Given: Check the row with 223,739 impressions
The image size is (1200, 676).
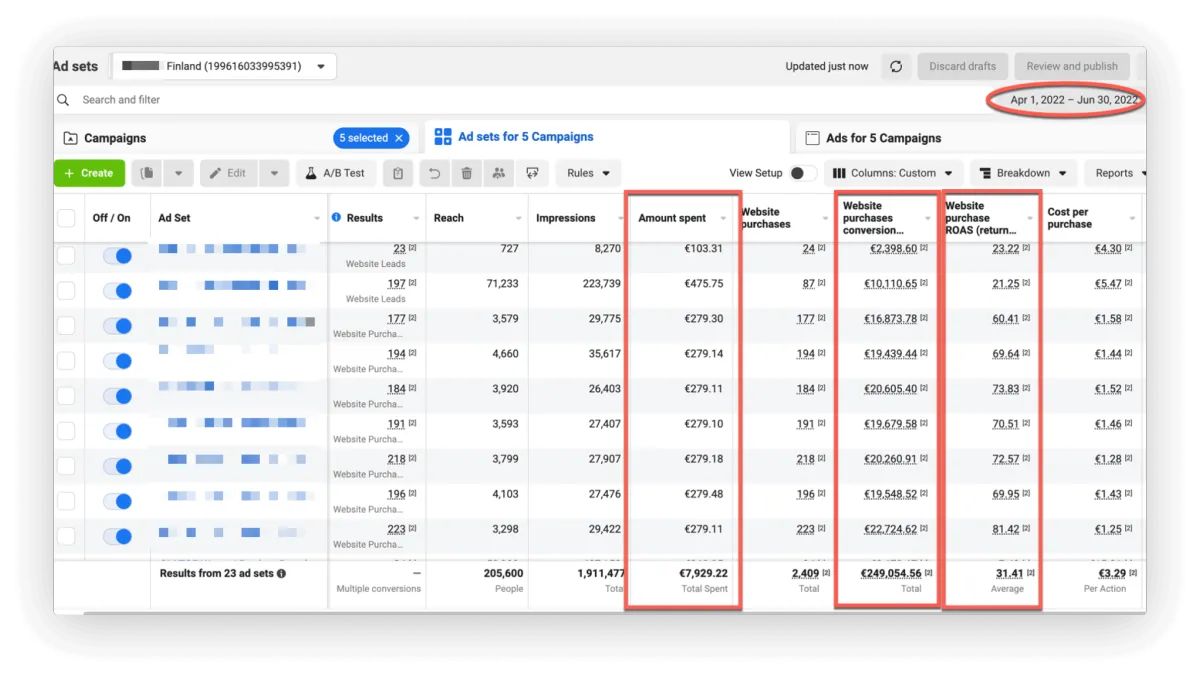Looking at the screenshot, I should click(x=66, y=291).
